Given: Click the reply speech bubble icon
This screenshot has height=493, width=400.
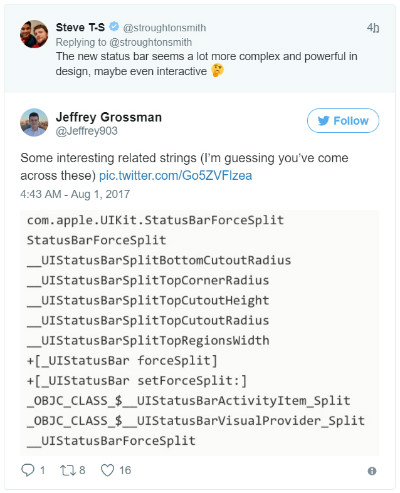Looking at the screenshot, I should click(x=28, y=470).
